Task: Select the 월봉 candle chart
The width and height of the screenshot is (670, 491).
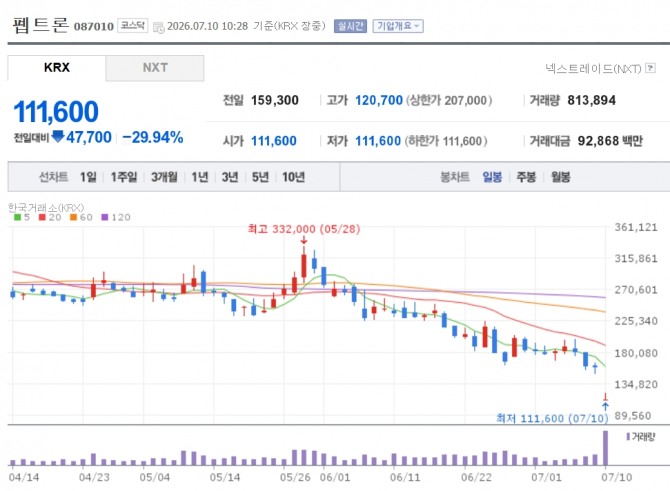Action: tap(561, 176)
